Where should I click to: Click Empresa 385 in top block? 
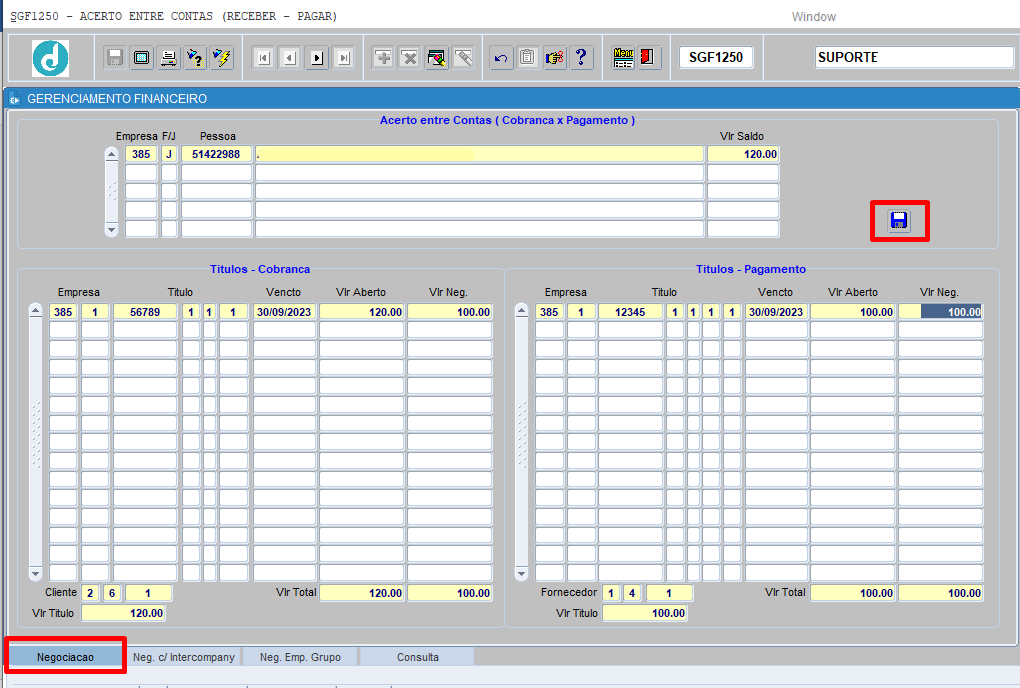(141, 154)
